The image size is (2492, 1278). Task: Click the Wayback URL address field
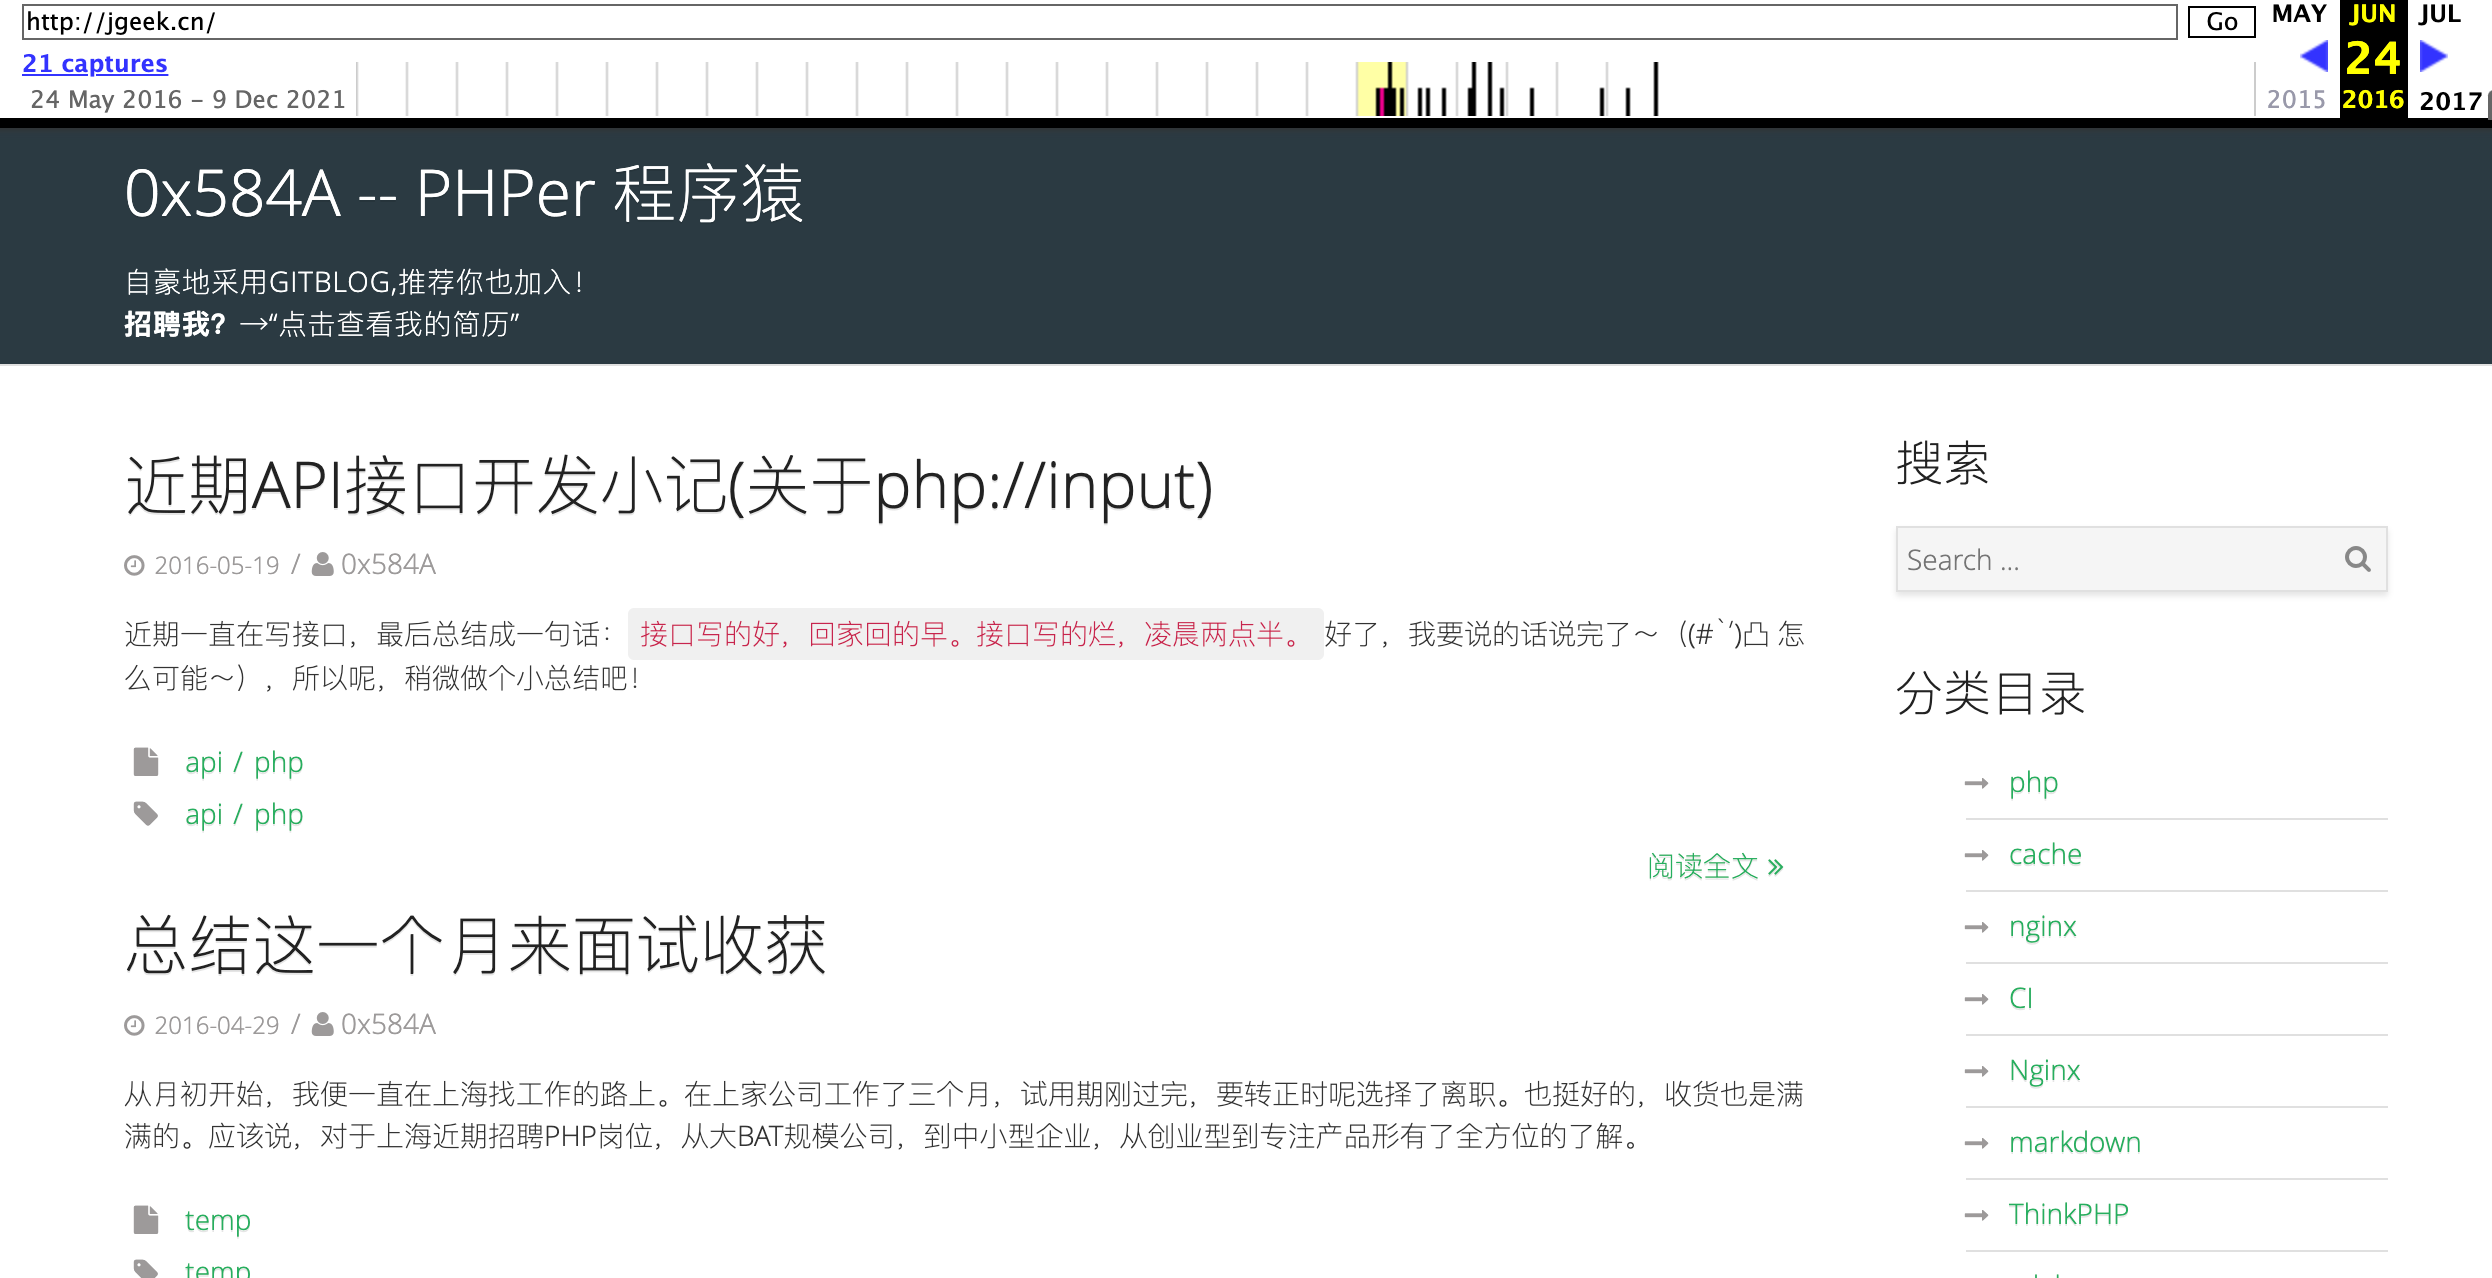pyautogui.click(x=1098, y=22)
